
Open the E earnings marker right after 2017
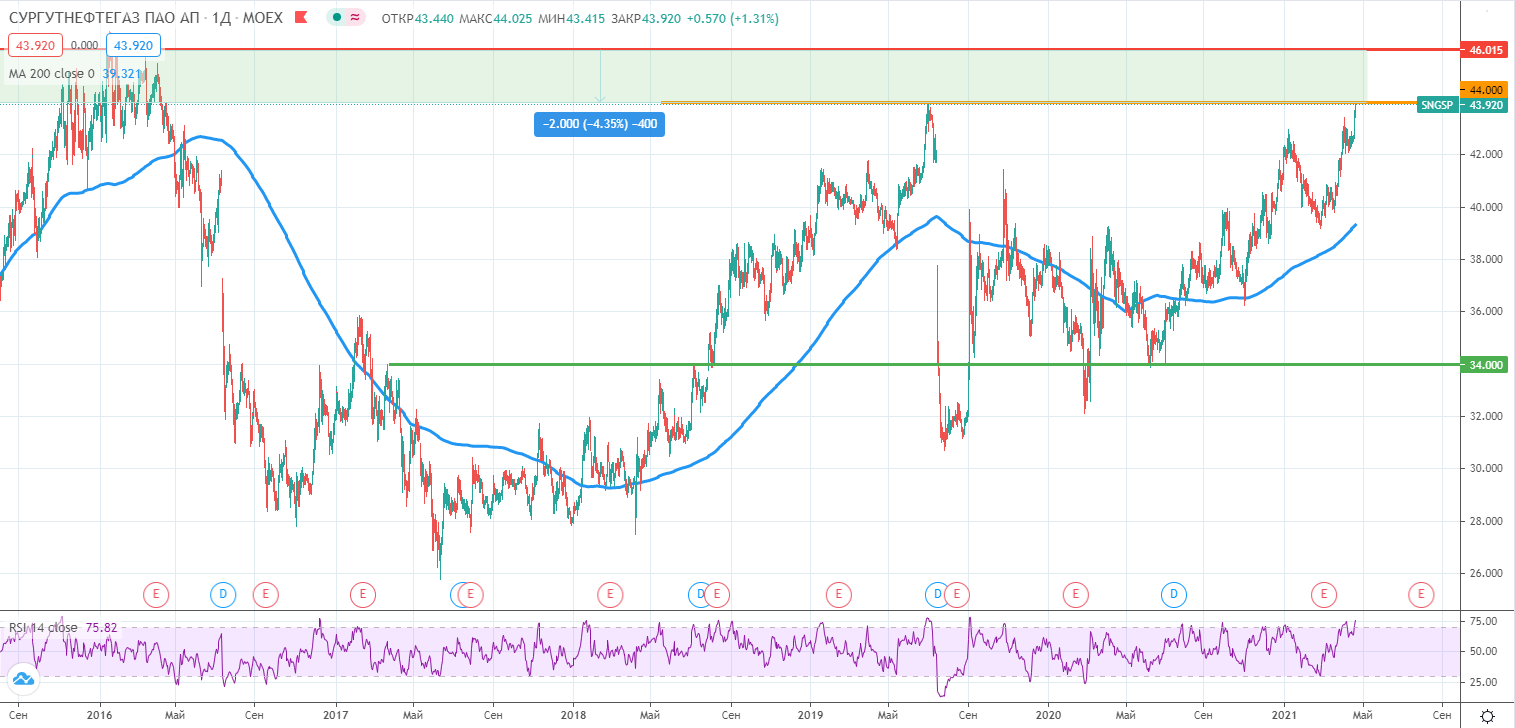click(363, 595)
